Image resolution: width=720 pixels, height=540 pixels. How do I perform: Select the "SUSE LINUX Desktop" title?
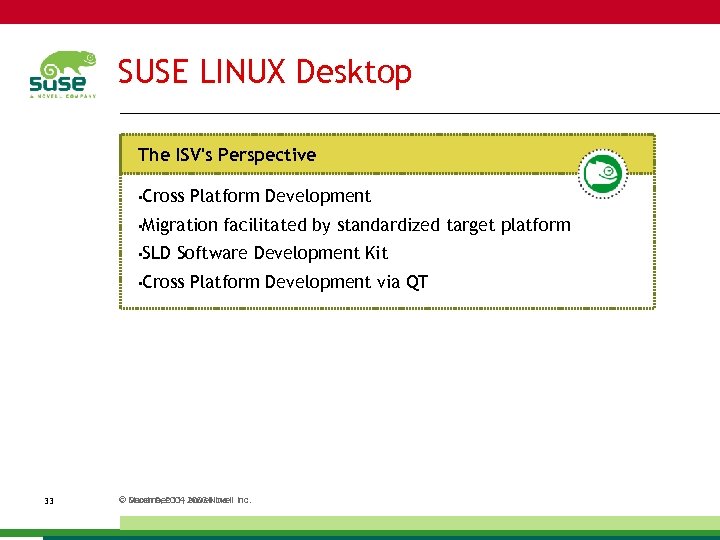coord(264,73)
